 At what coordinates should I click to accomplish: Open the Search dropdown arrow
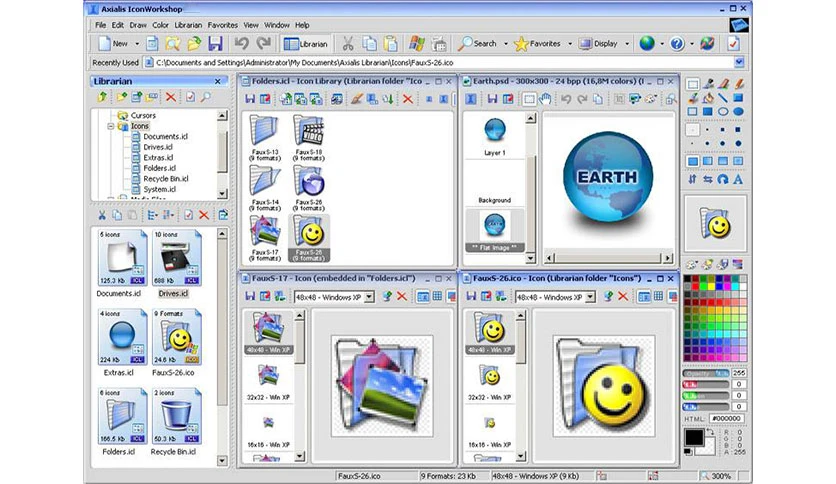click(506, 44)
